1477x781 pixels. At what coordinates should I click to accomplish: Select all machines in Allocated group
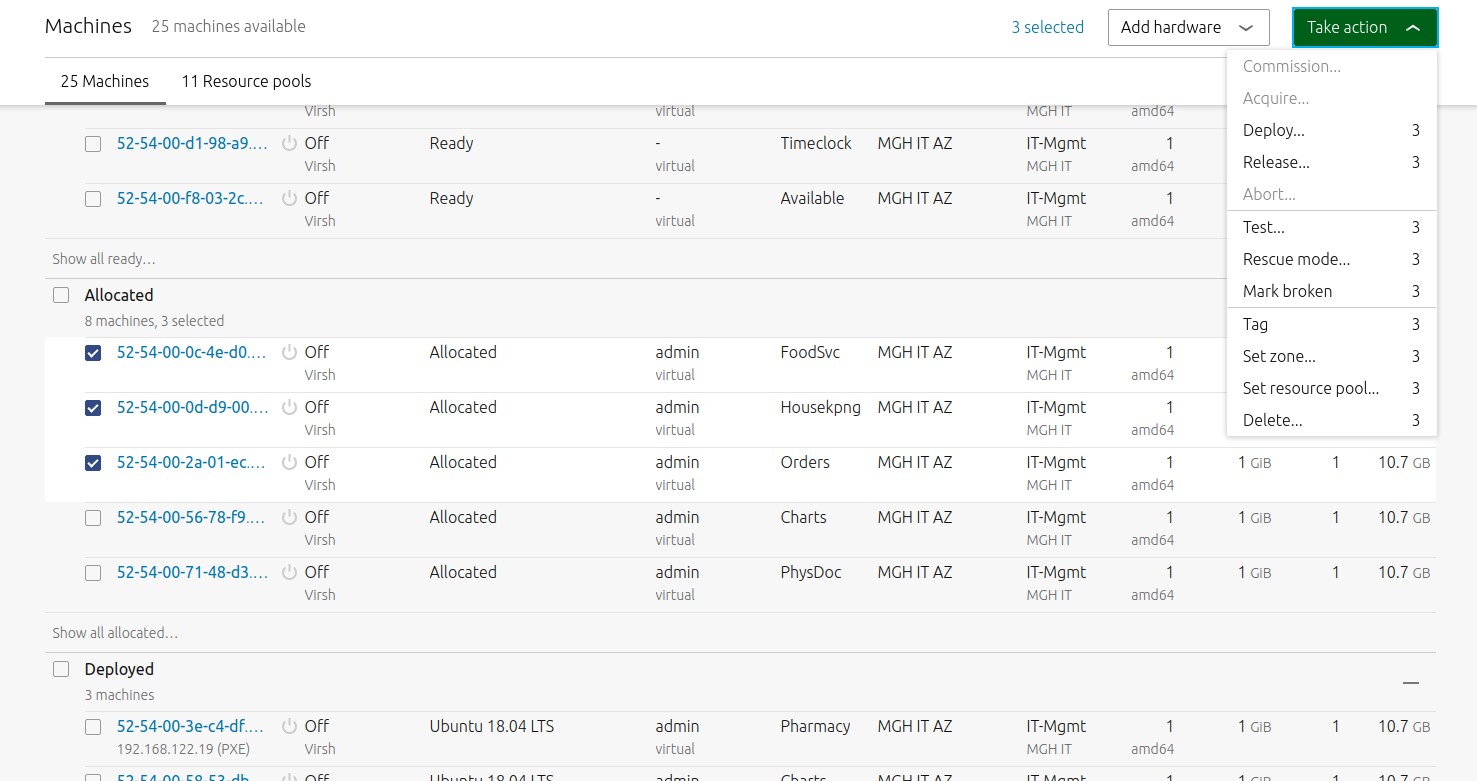(61, 295)
